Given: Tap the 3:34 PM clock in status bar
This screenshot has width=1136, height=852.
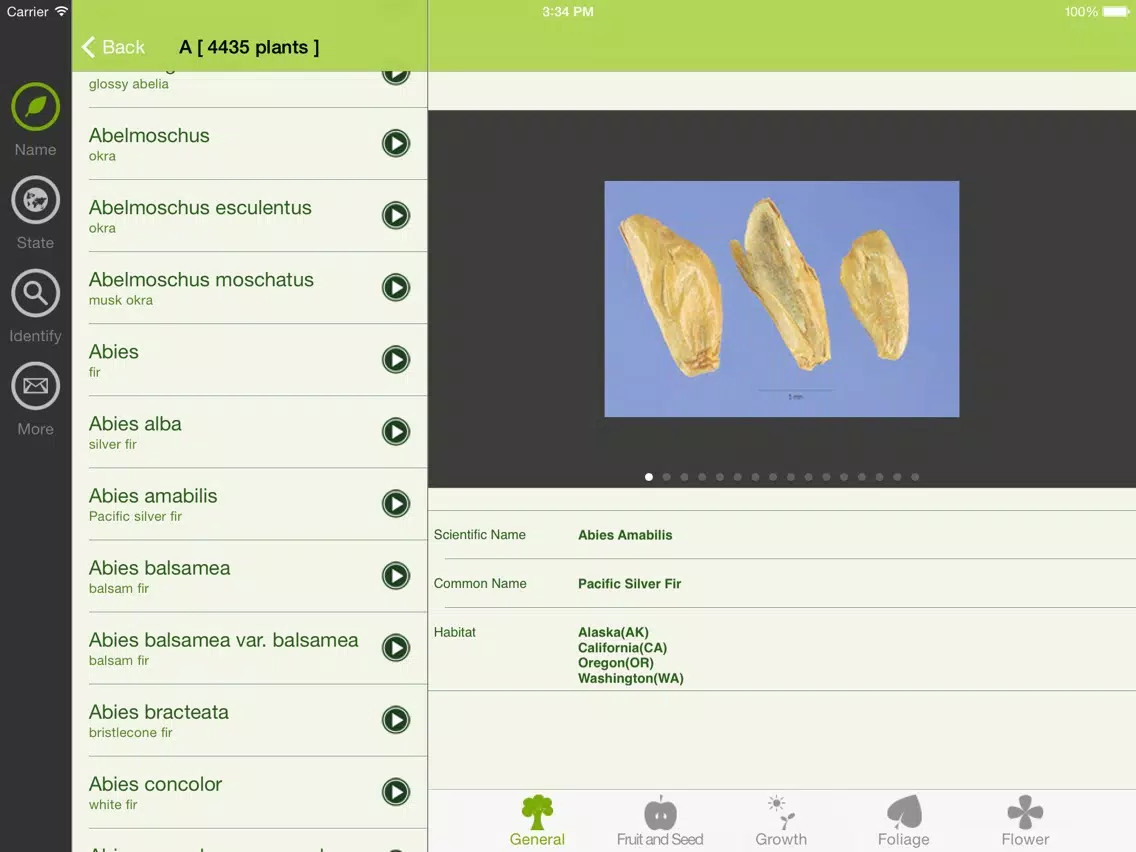Looking at the screenshot, I should [568, 12].
